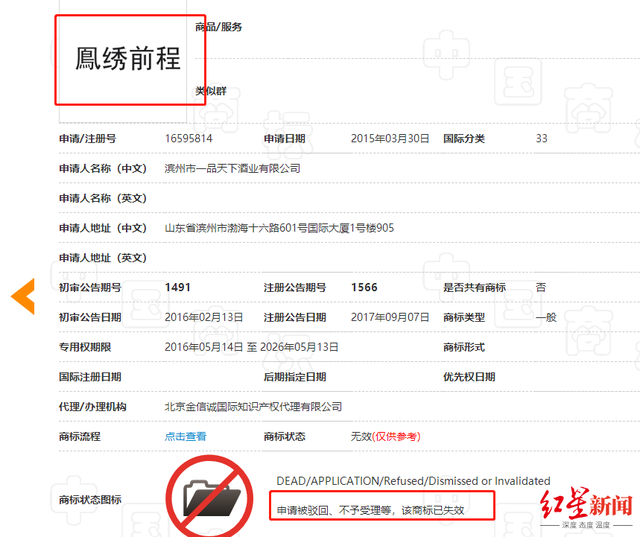Select agency name 北京金信诚国际知识产权代理有限公司
Screen dimensions: 640x537
point(253,407)
